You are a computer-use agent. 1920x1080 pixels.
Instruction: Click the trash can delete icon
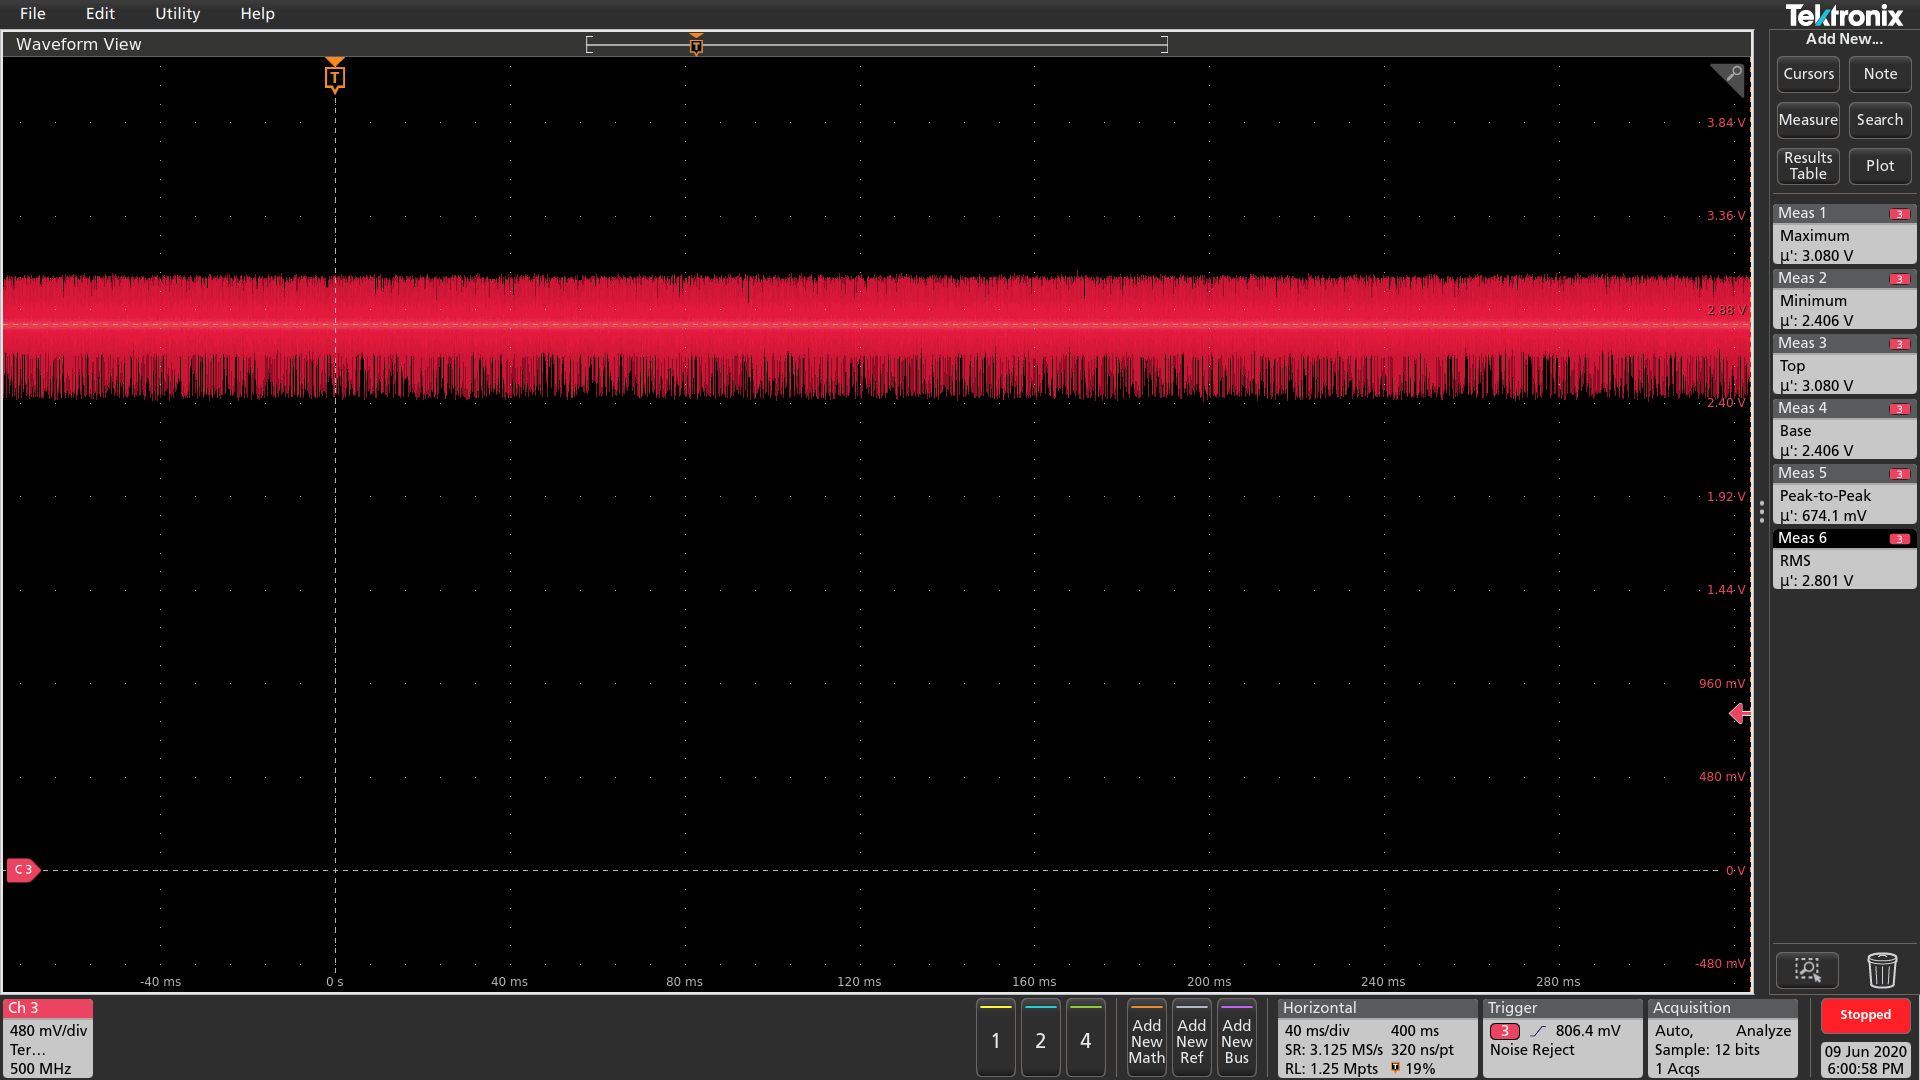click(1881, 970)
